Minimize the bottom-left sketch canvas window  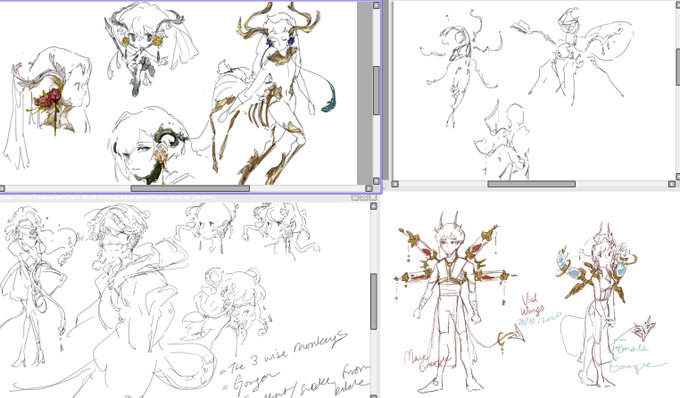[x=355, y=198]
